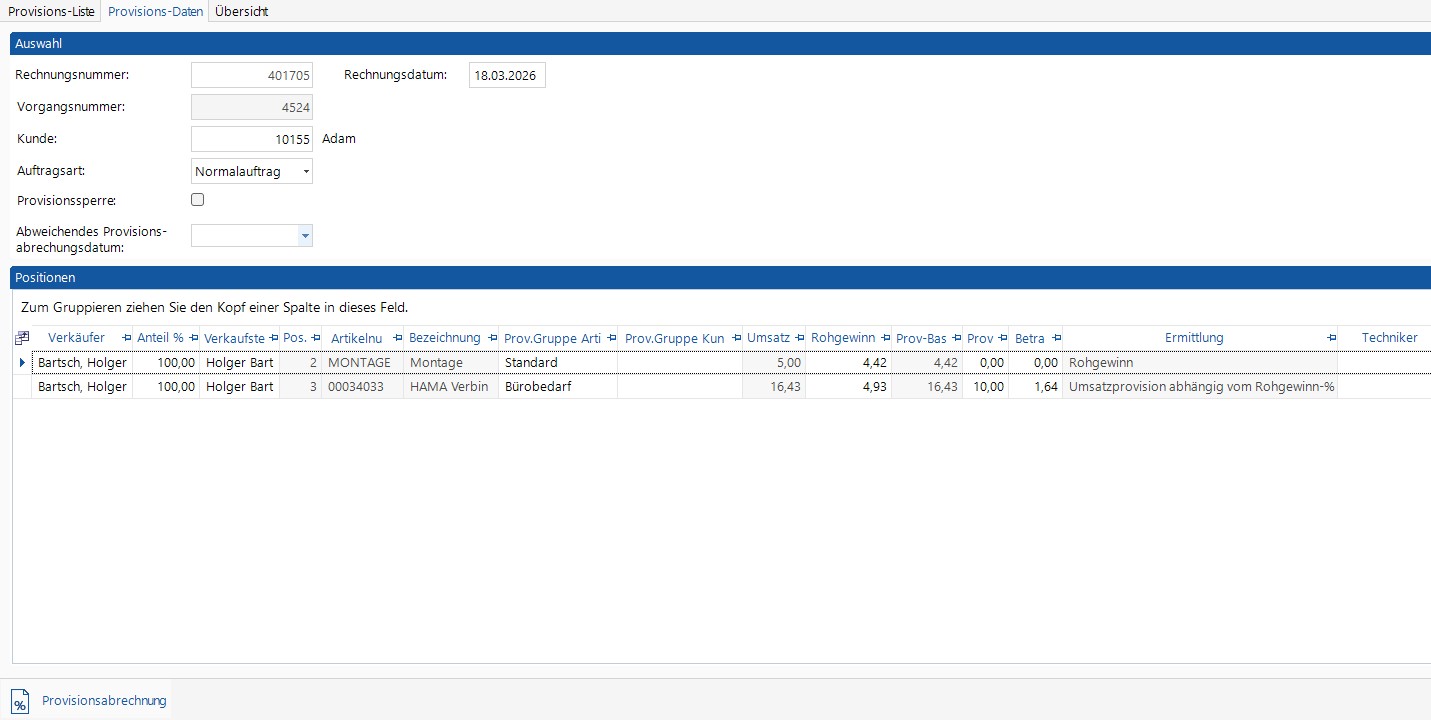1431x720 pixels.
Task: Open the Übersicht tab
Action: pyautogui.click(x=241, y=11)
